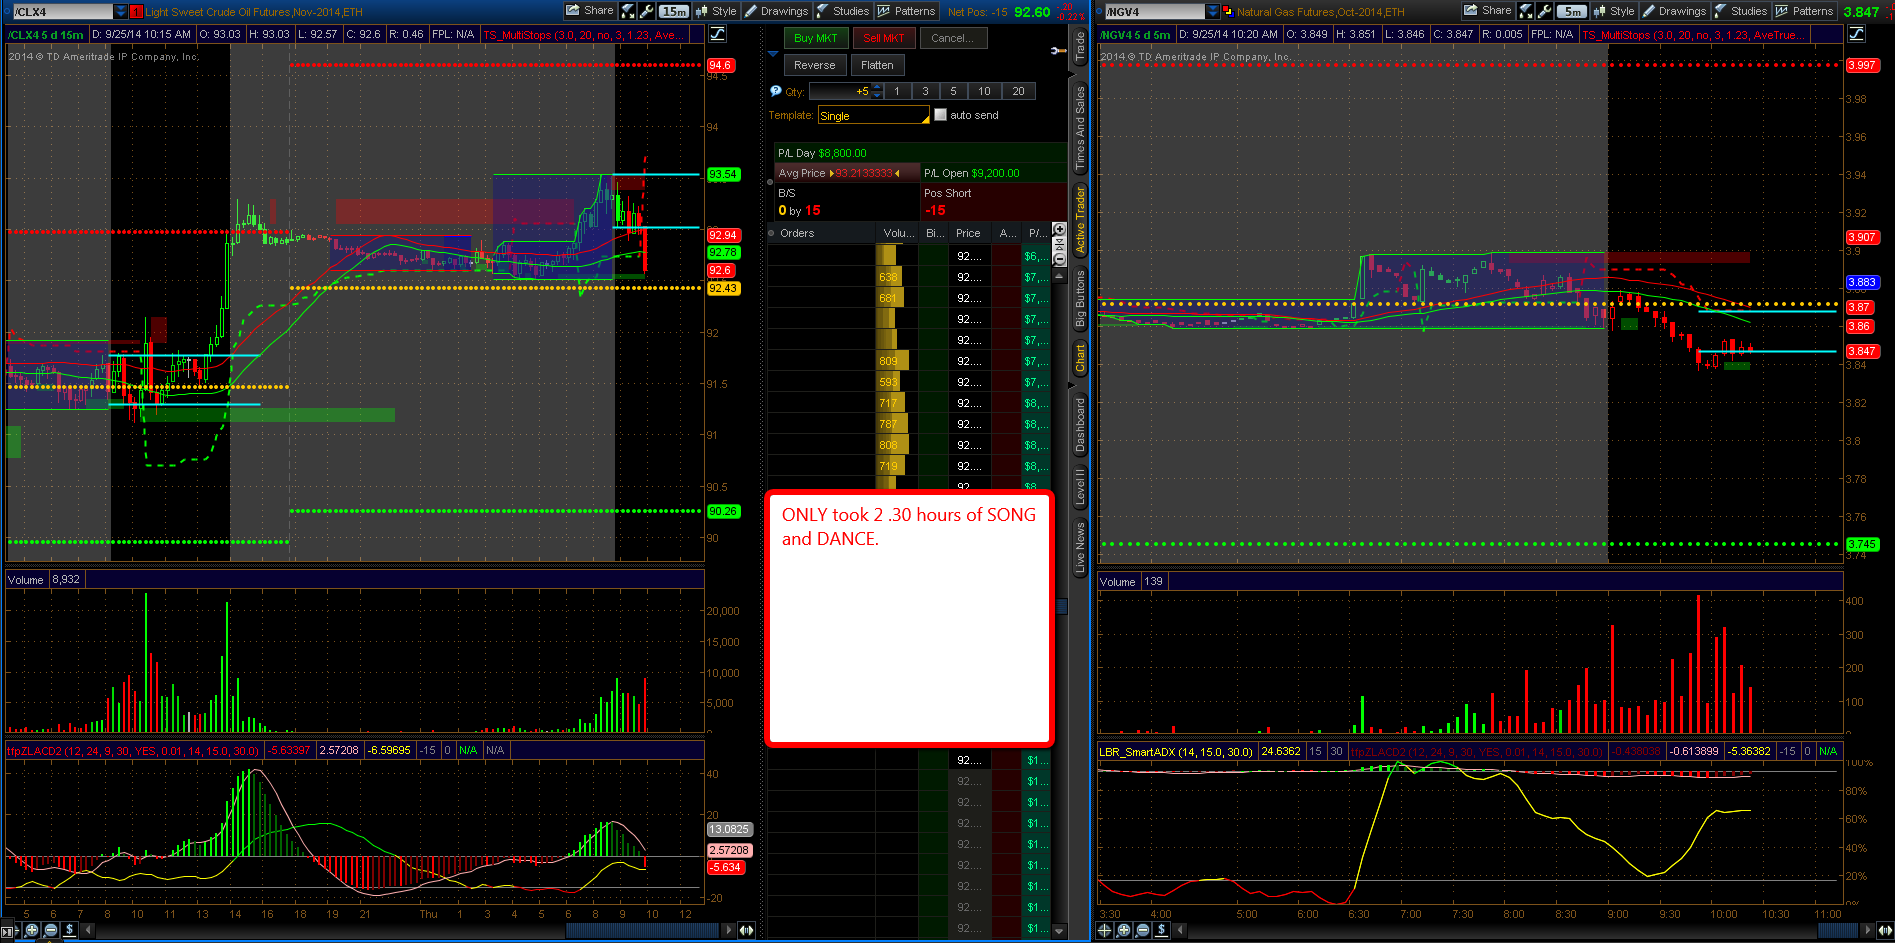Click quick study tool icon on CLX4 chart

[628, 11]
